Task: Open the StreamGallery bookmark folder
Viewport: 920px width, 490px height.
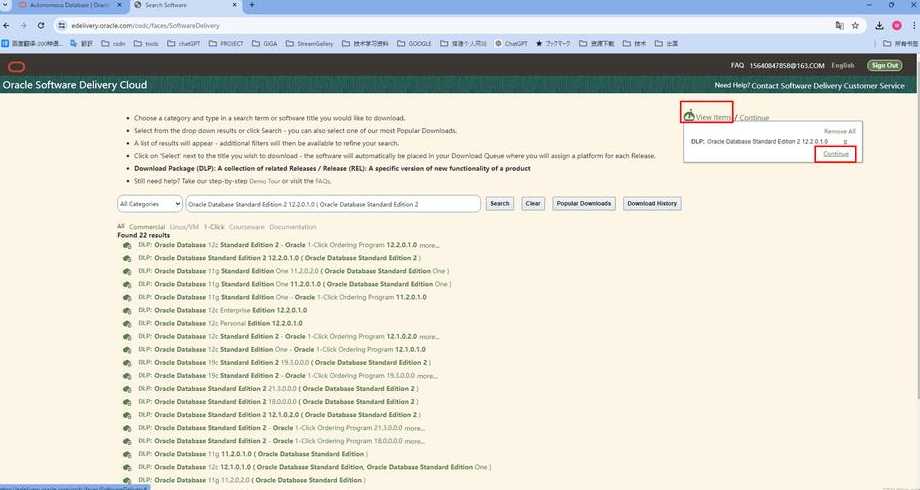Action: [309, 43]
